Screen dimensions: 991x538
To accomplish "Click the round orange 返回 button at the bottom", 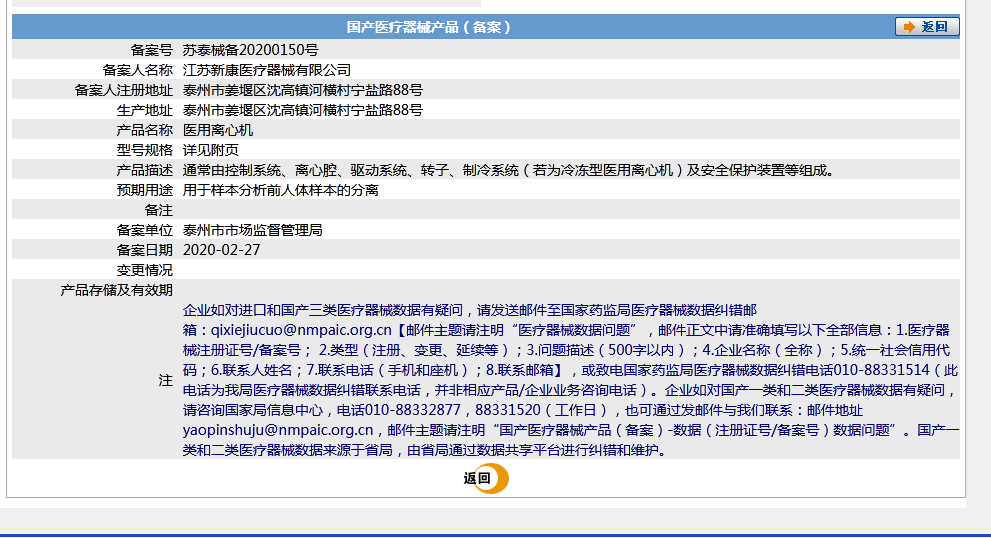I will pyautogui.click(x=486, y=479).
